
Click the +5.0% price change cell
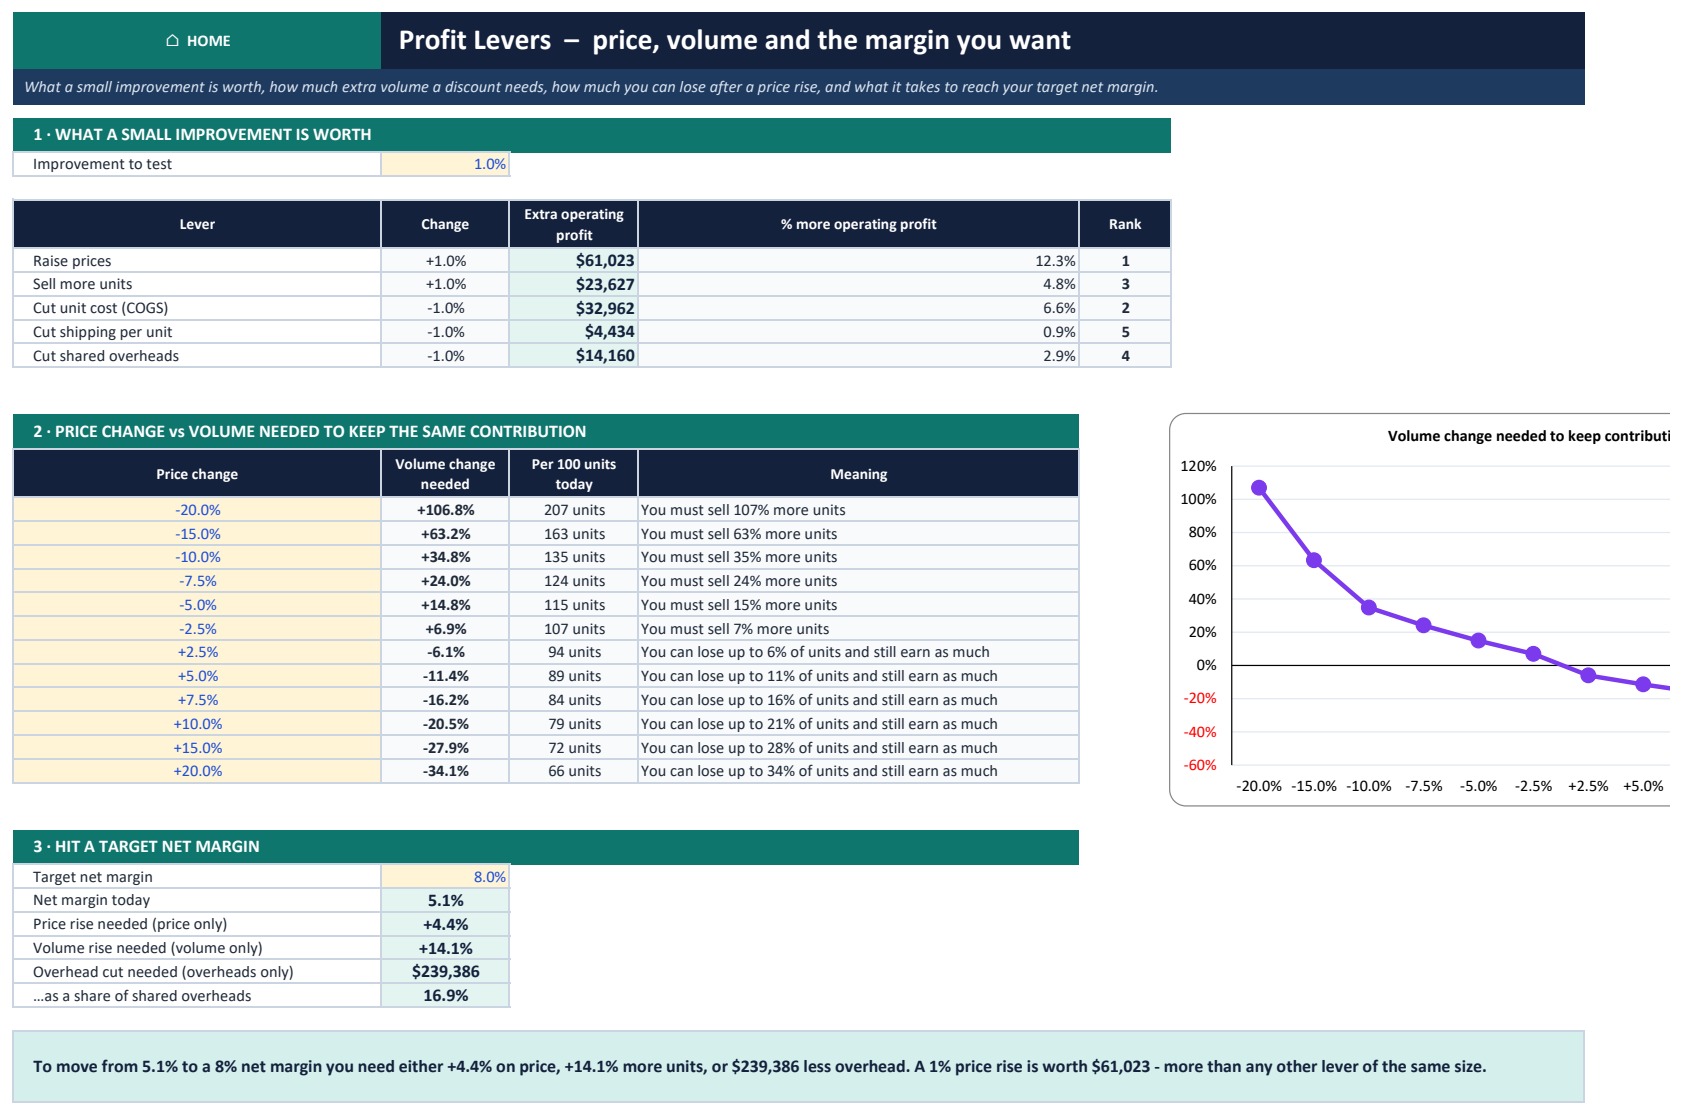(x=197, y=676)
